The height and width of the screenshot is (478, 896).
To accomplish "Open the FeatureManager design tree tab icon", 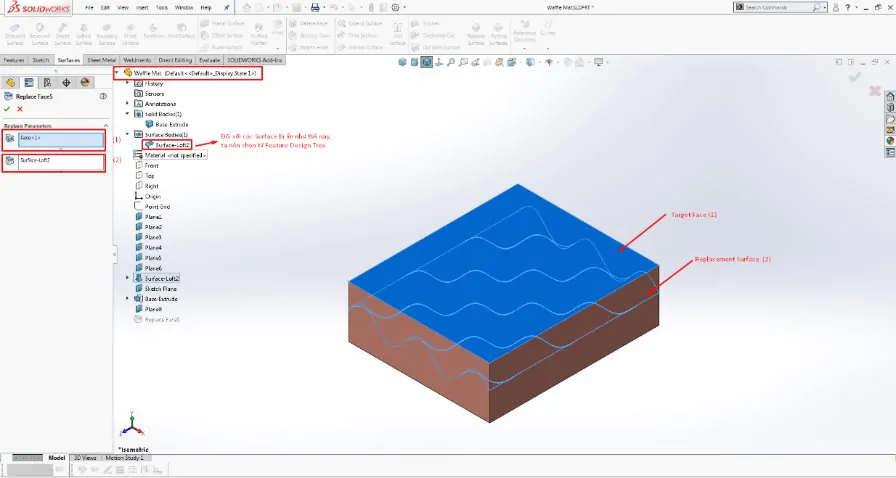I will (x=10, y=83).
